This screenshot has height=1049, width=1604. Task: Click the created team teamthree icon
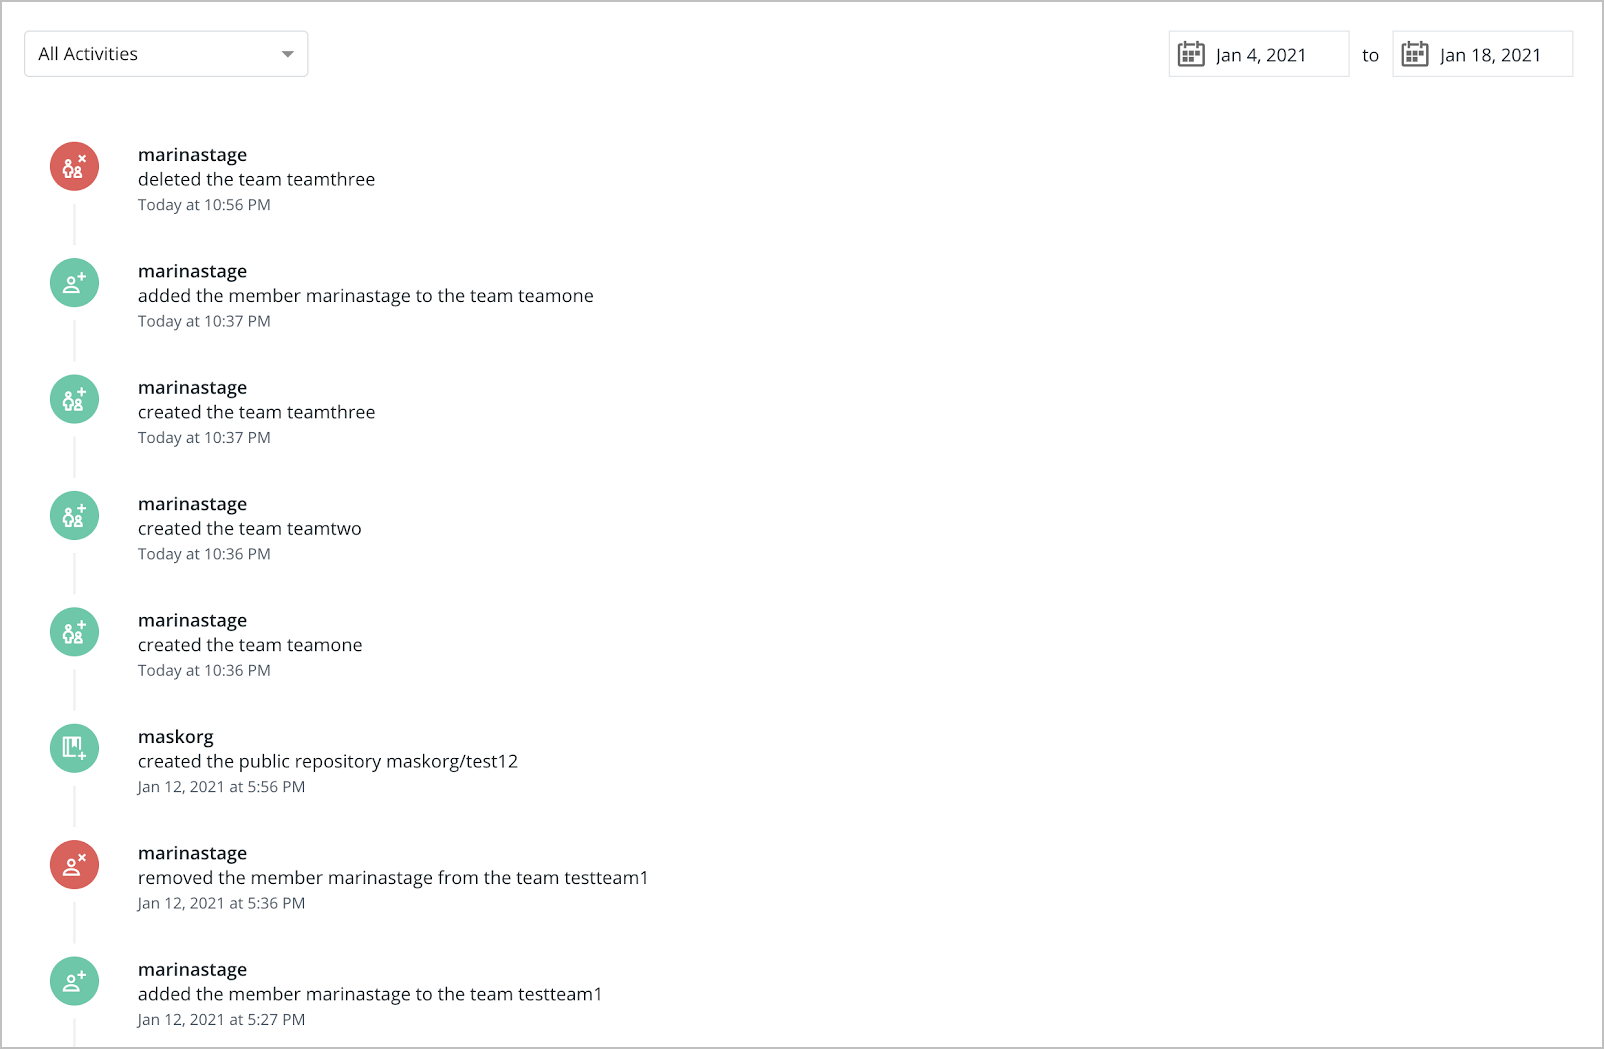pyautogui.click(x=74, y=399)
